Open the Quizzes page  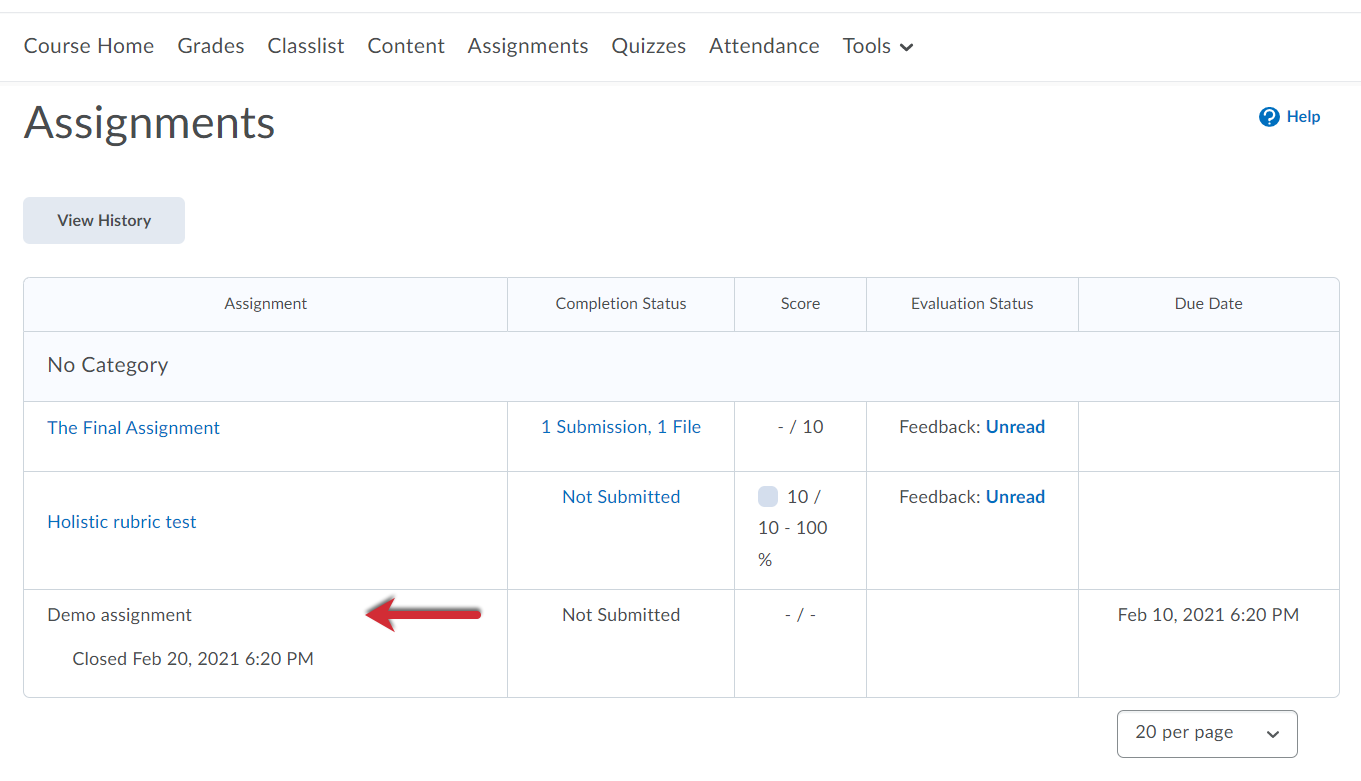coord(648,46)
